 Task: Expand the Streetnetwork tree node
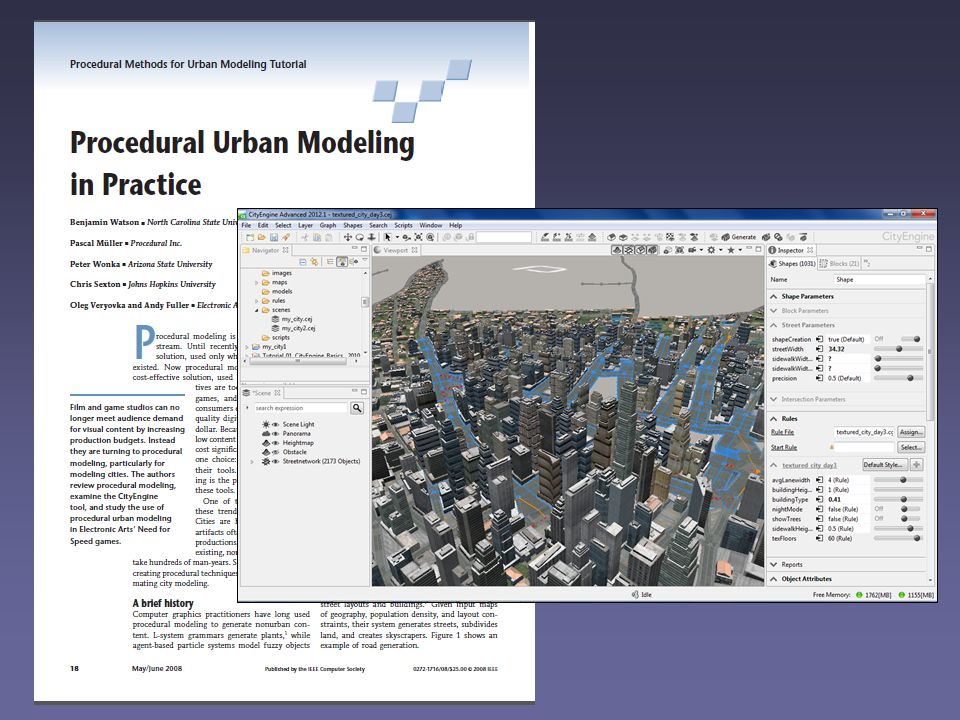click(252, 462)
